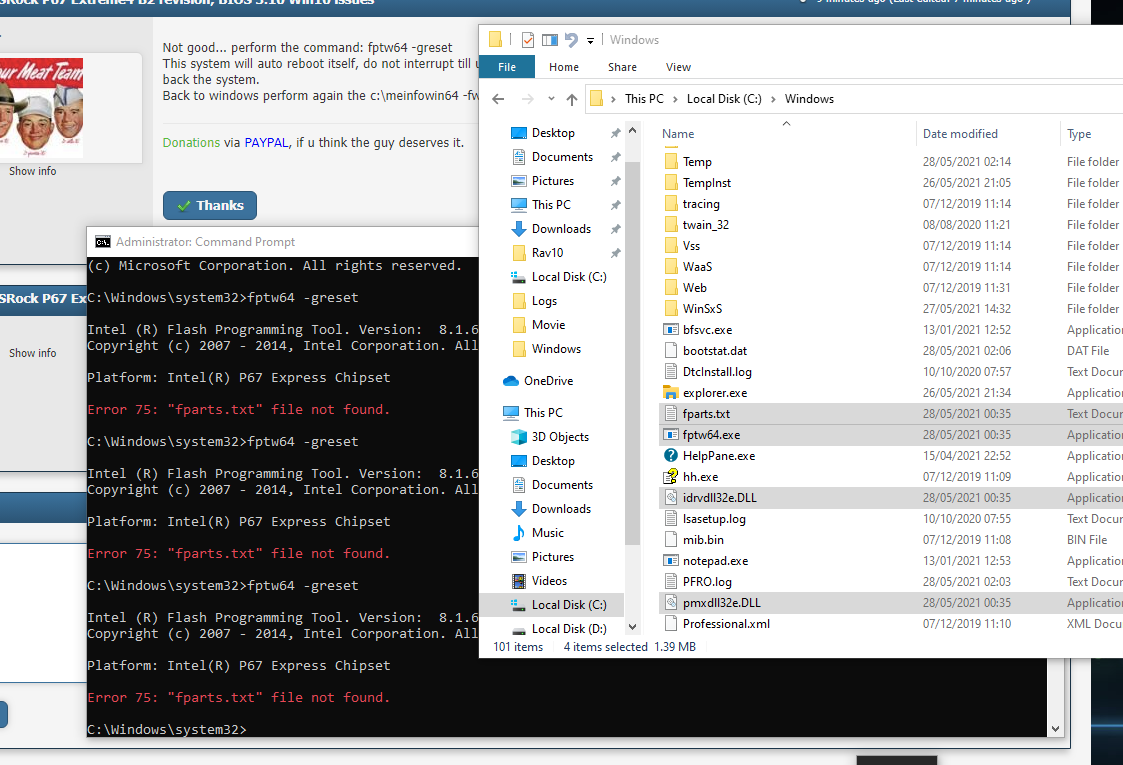Switch to the View ribbon tab
Image resolution: width=1123 pixels, height=765 pixels.
(678, 67)
